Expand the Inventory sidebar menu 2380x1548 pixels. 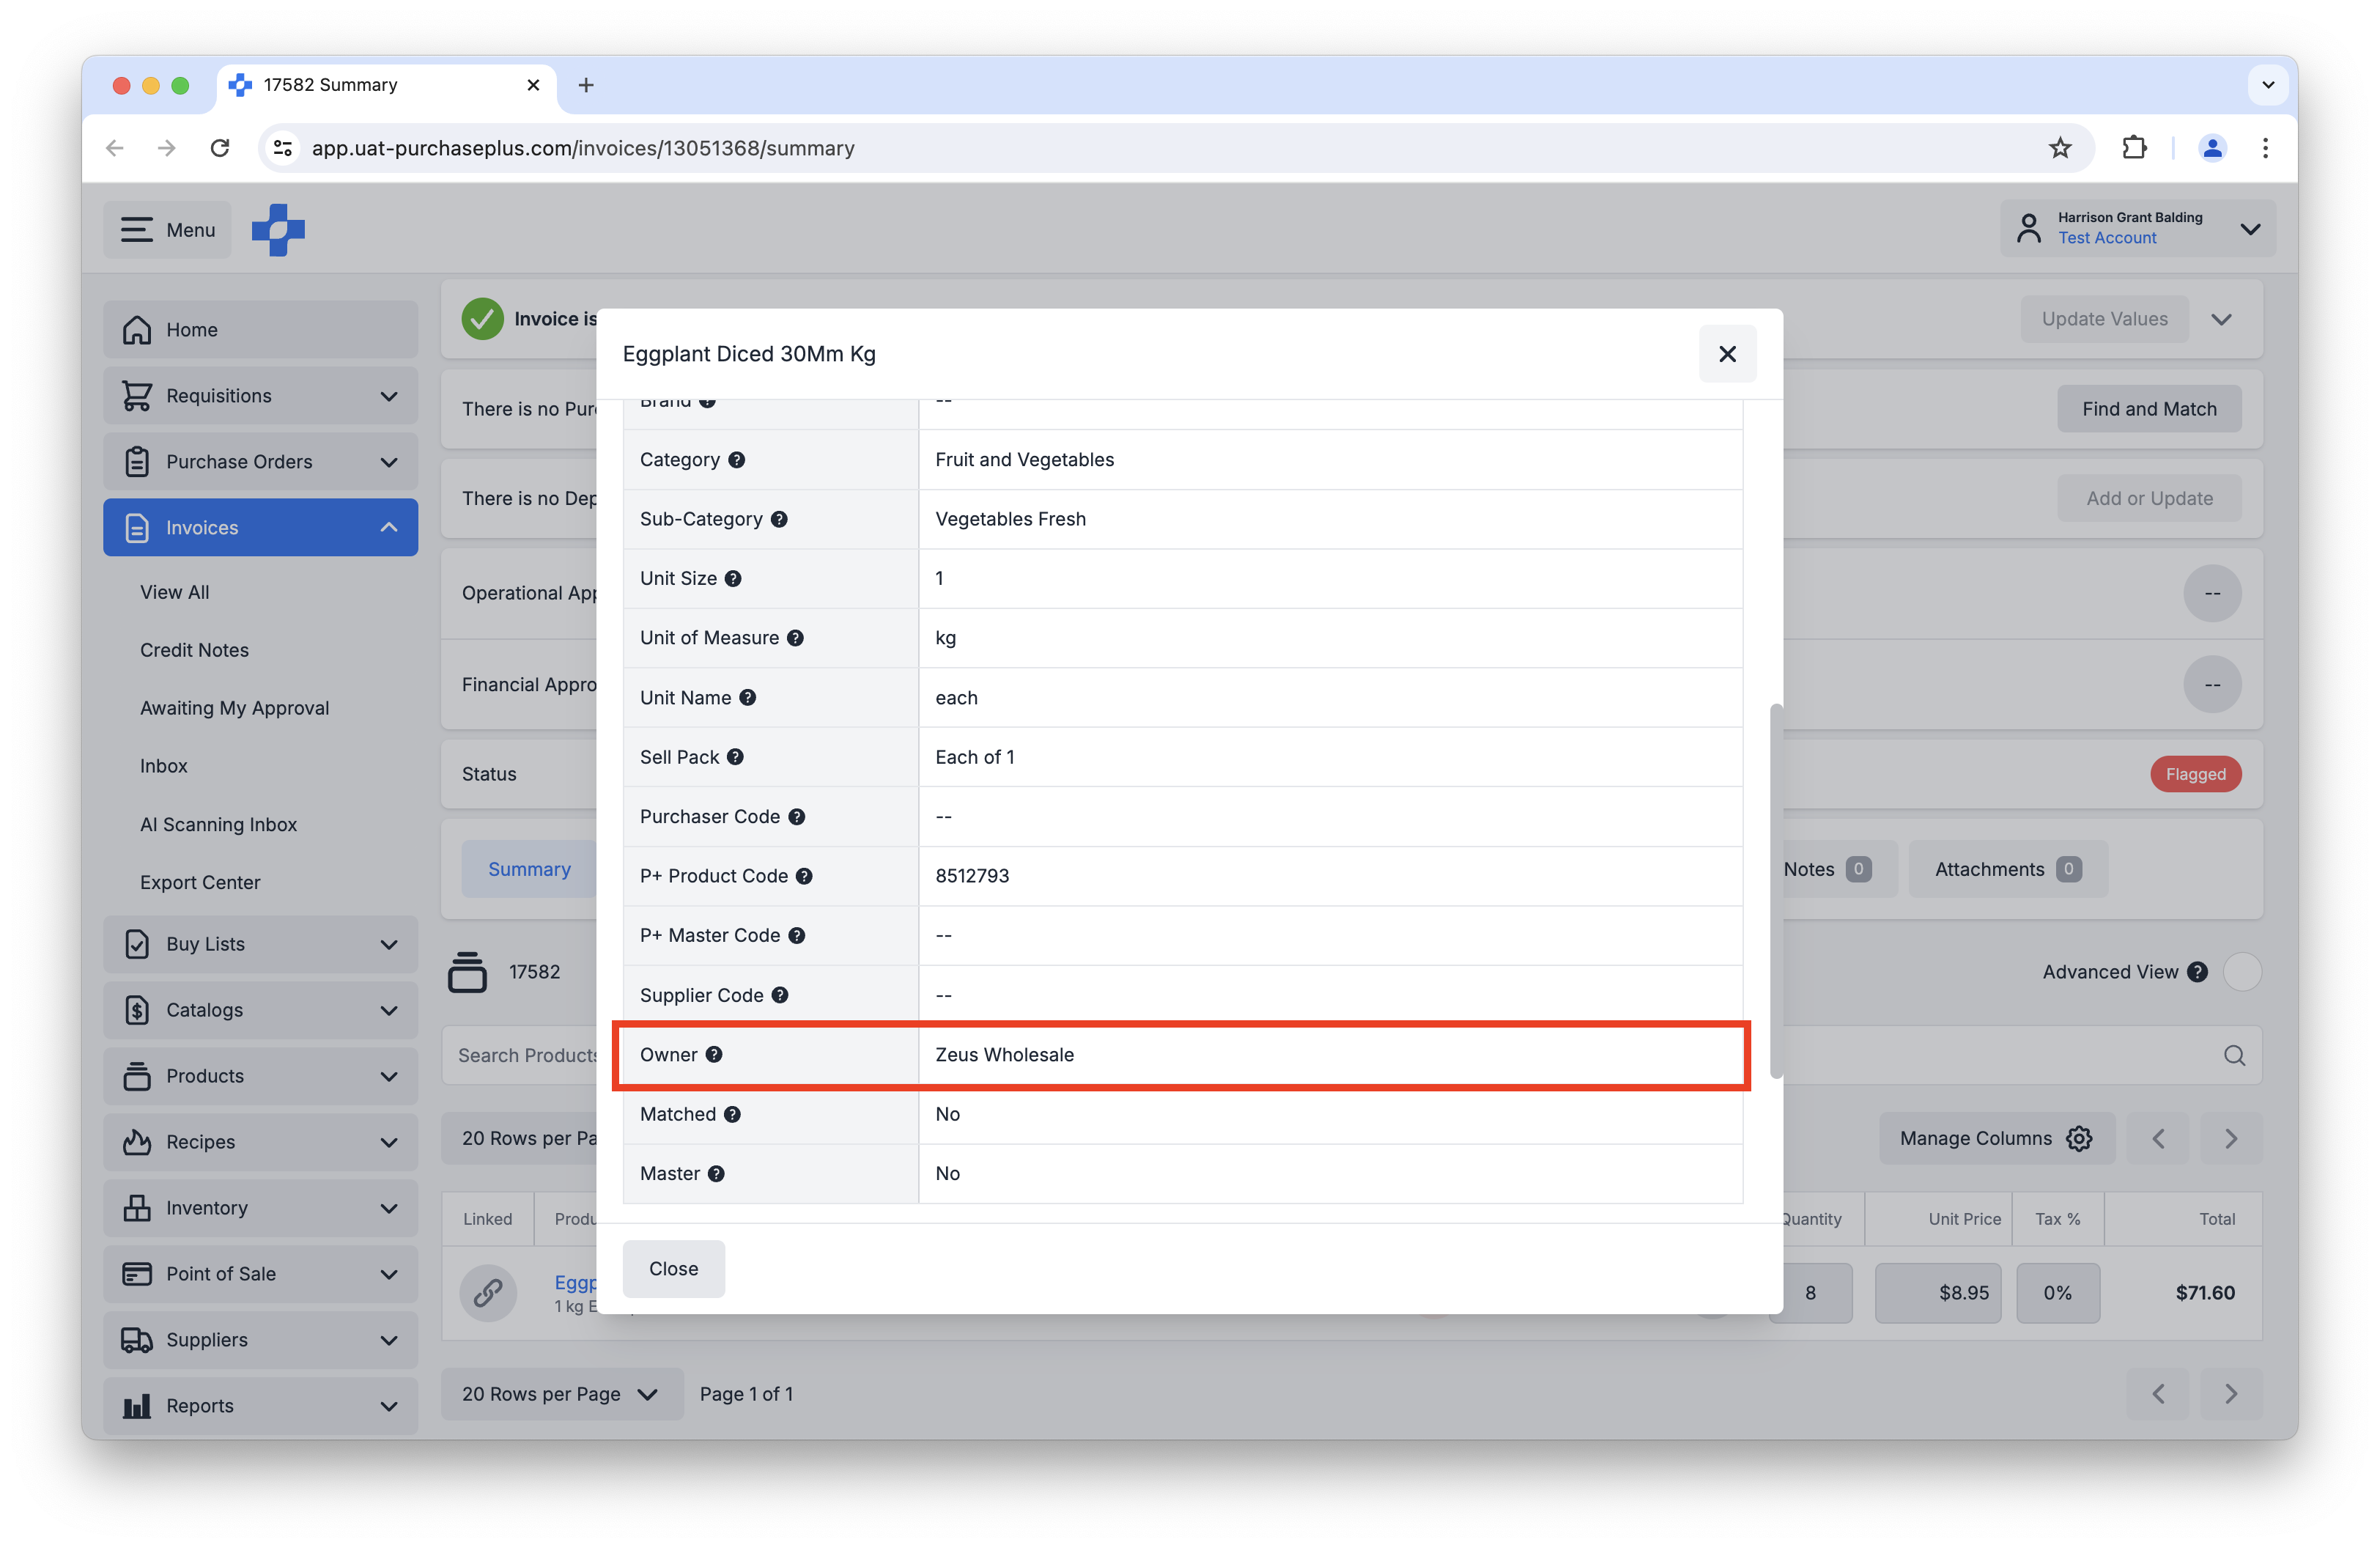point(261,1209)
